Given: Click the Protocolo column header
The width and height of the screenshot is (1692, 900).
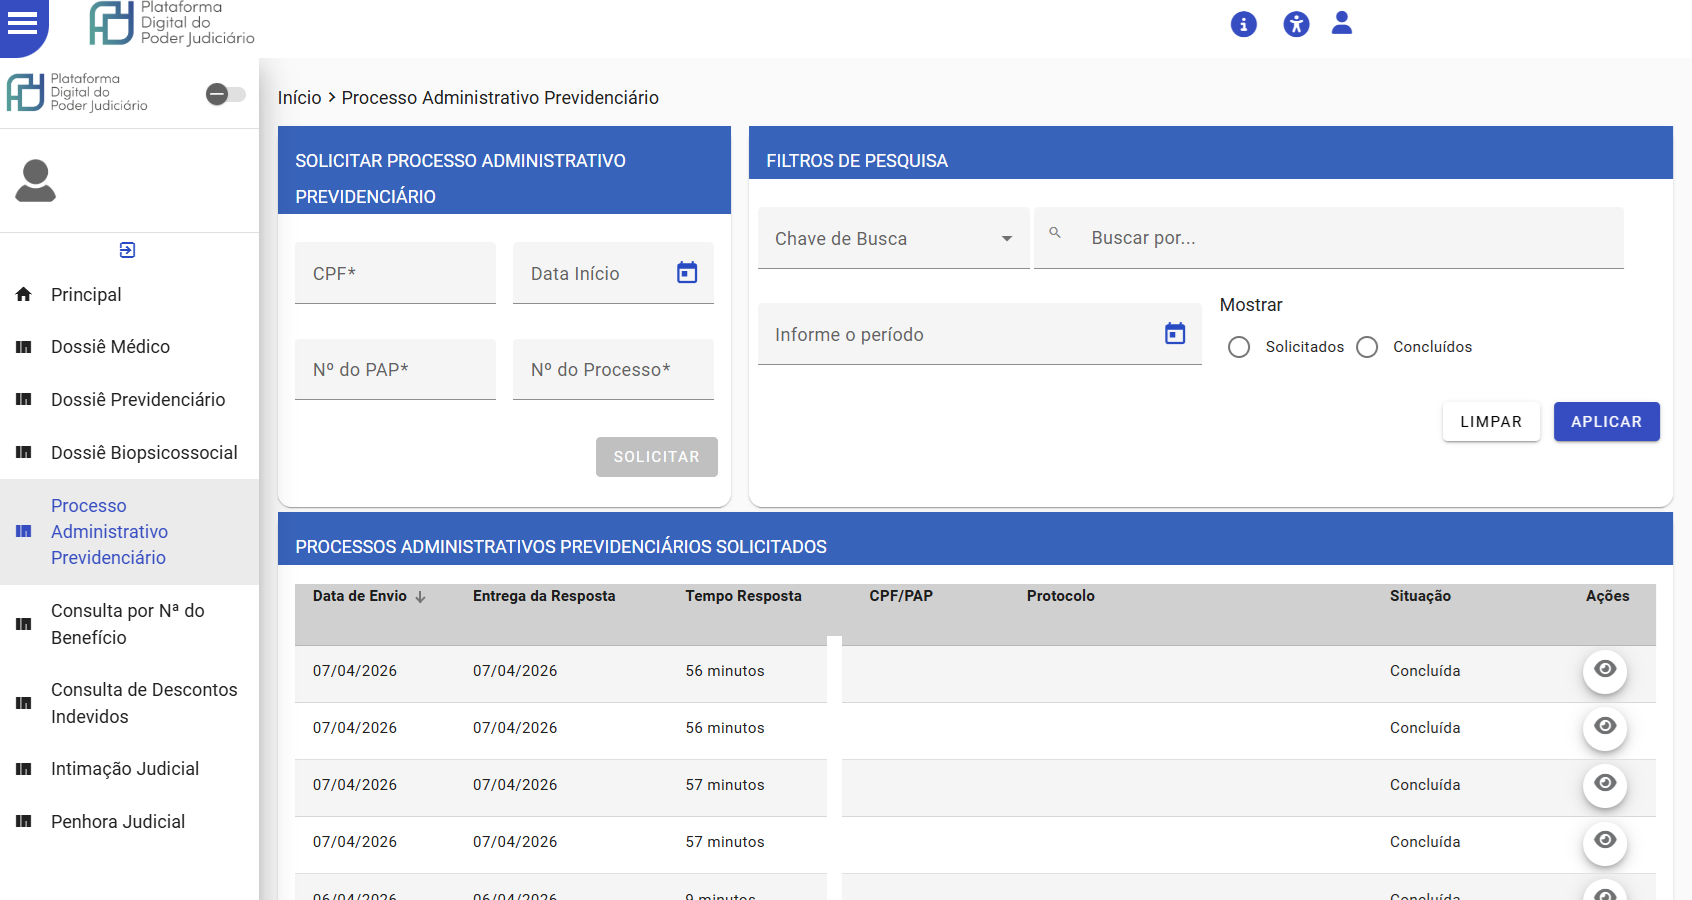Looking at the screenshot, I should (1060, 596).
